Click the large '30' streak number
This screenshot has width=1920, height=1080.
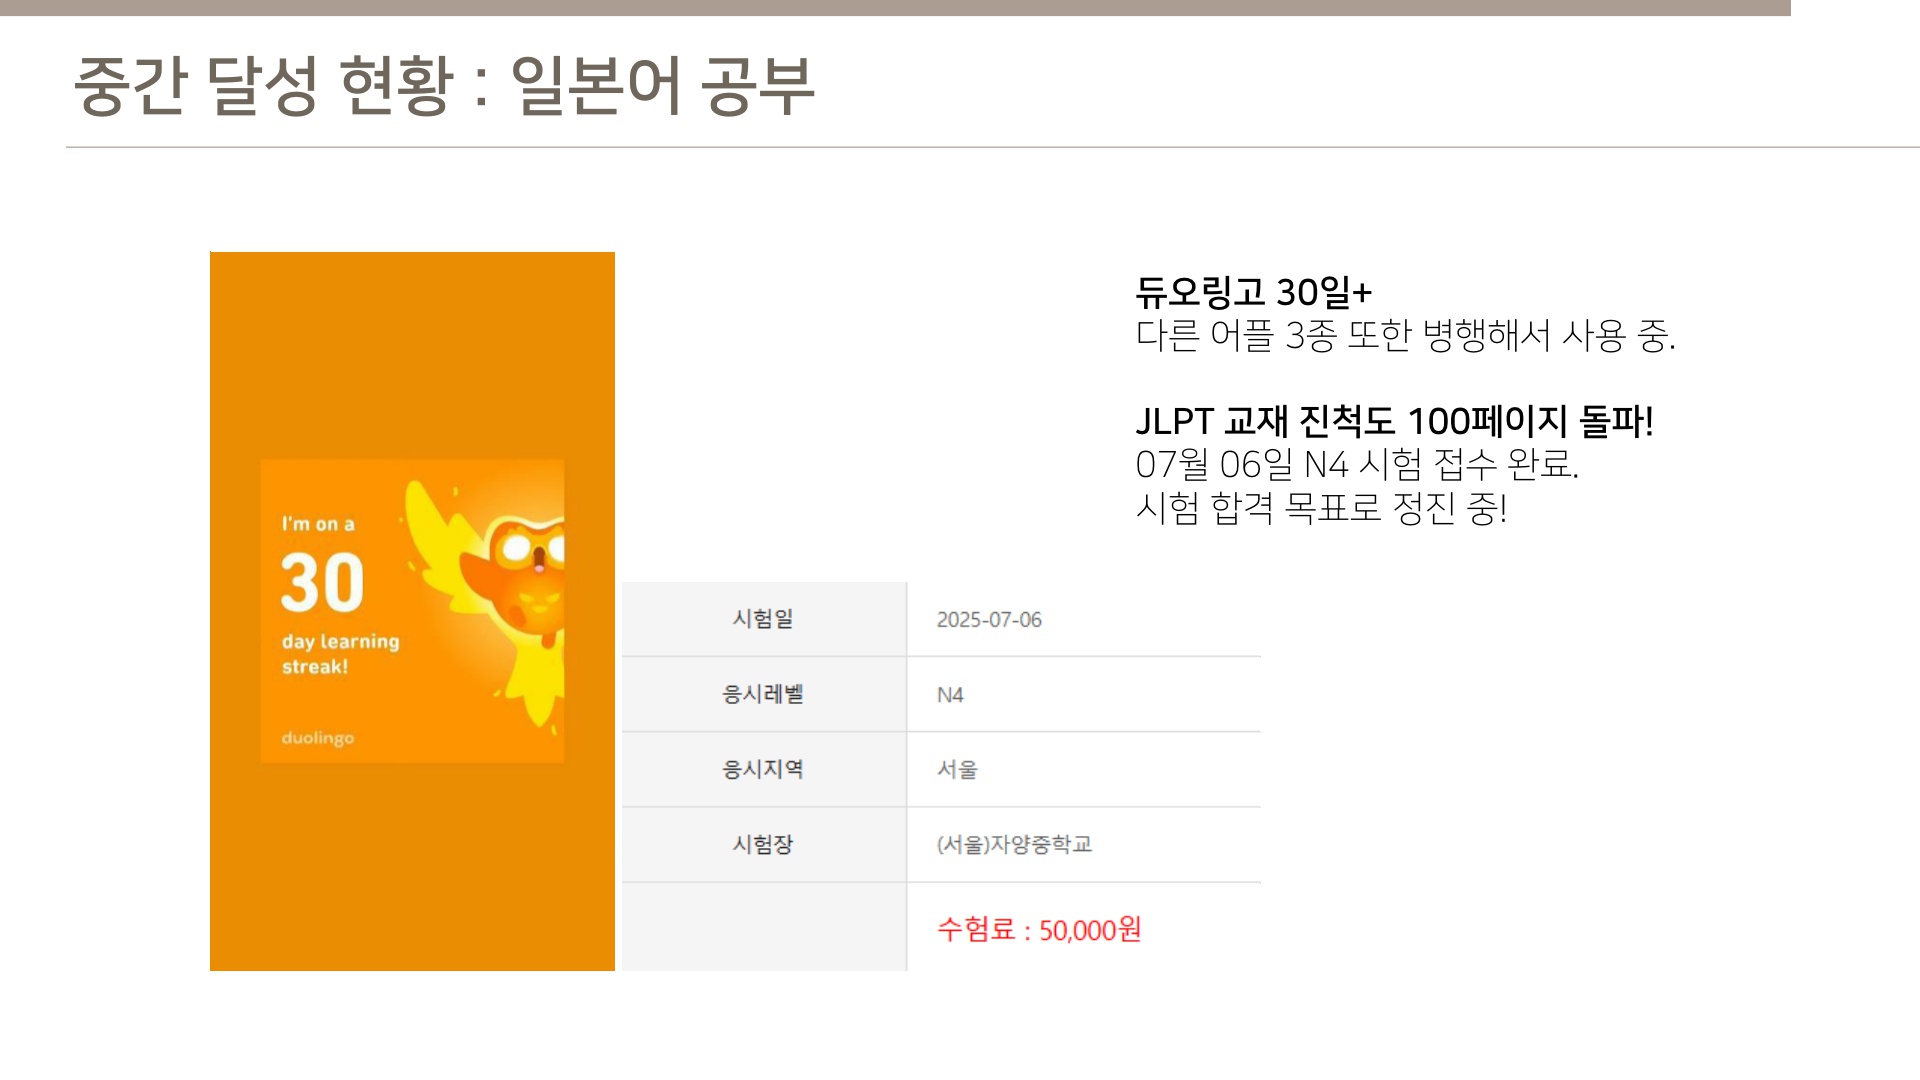322,582
